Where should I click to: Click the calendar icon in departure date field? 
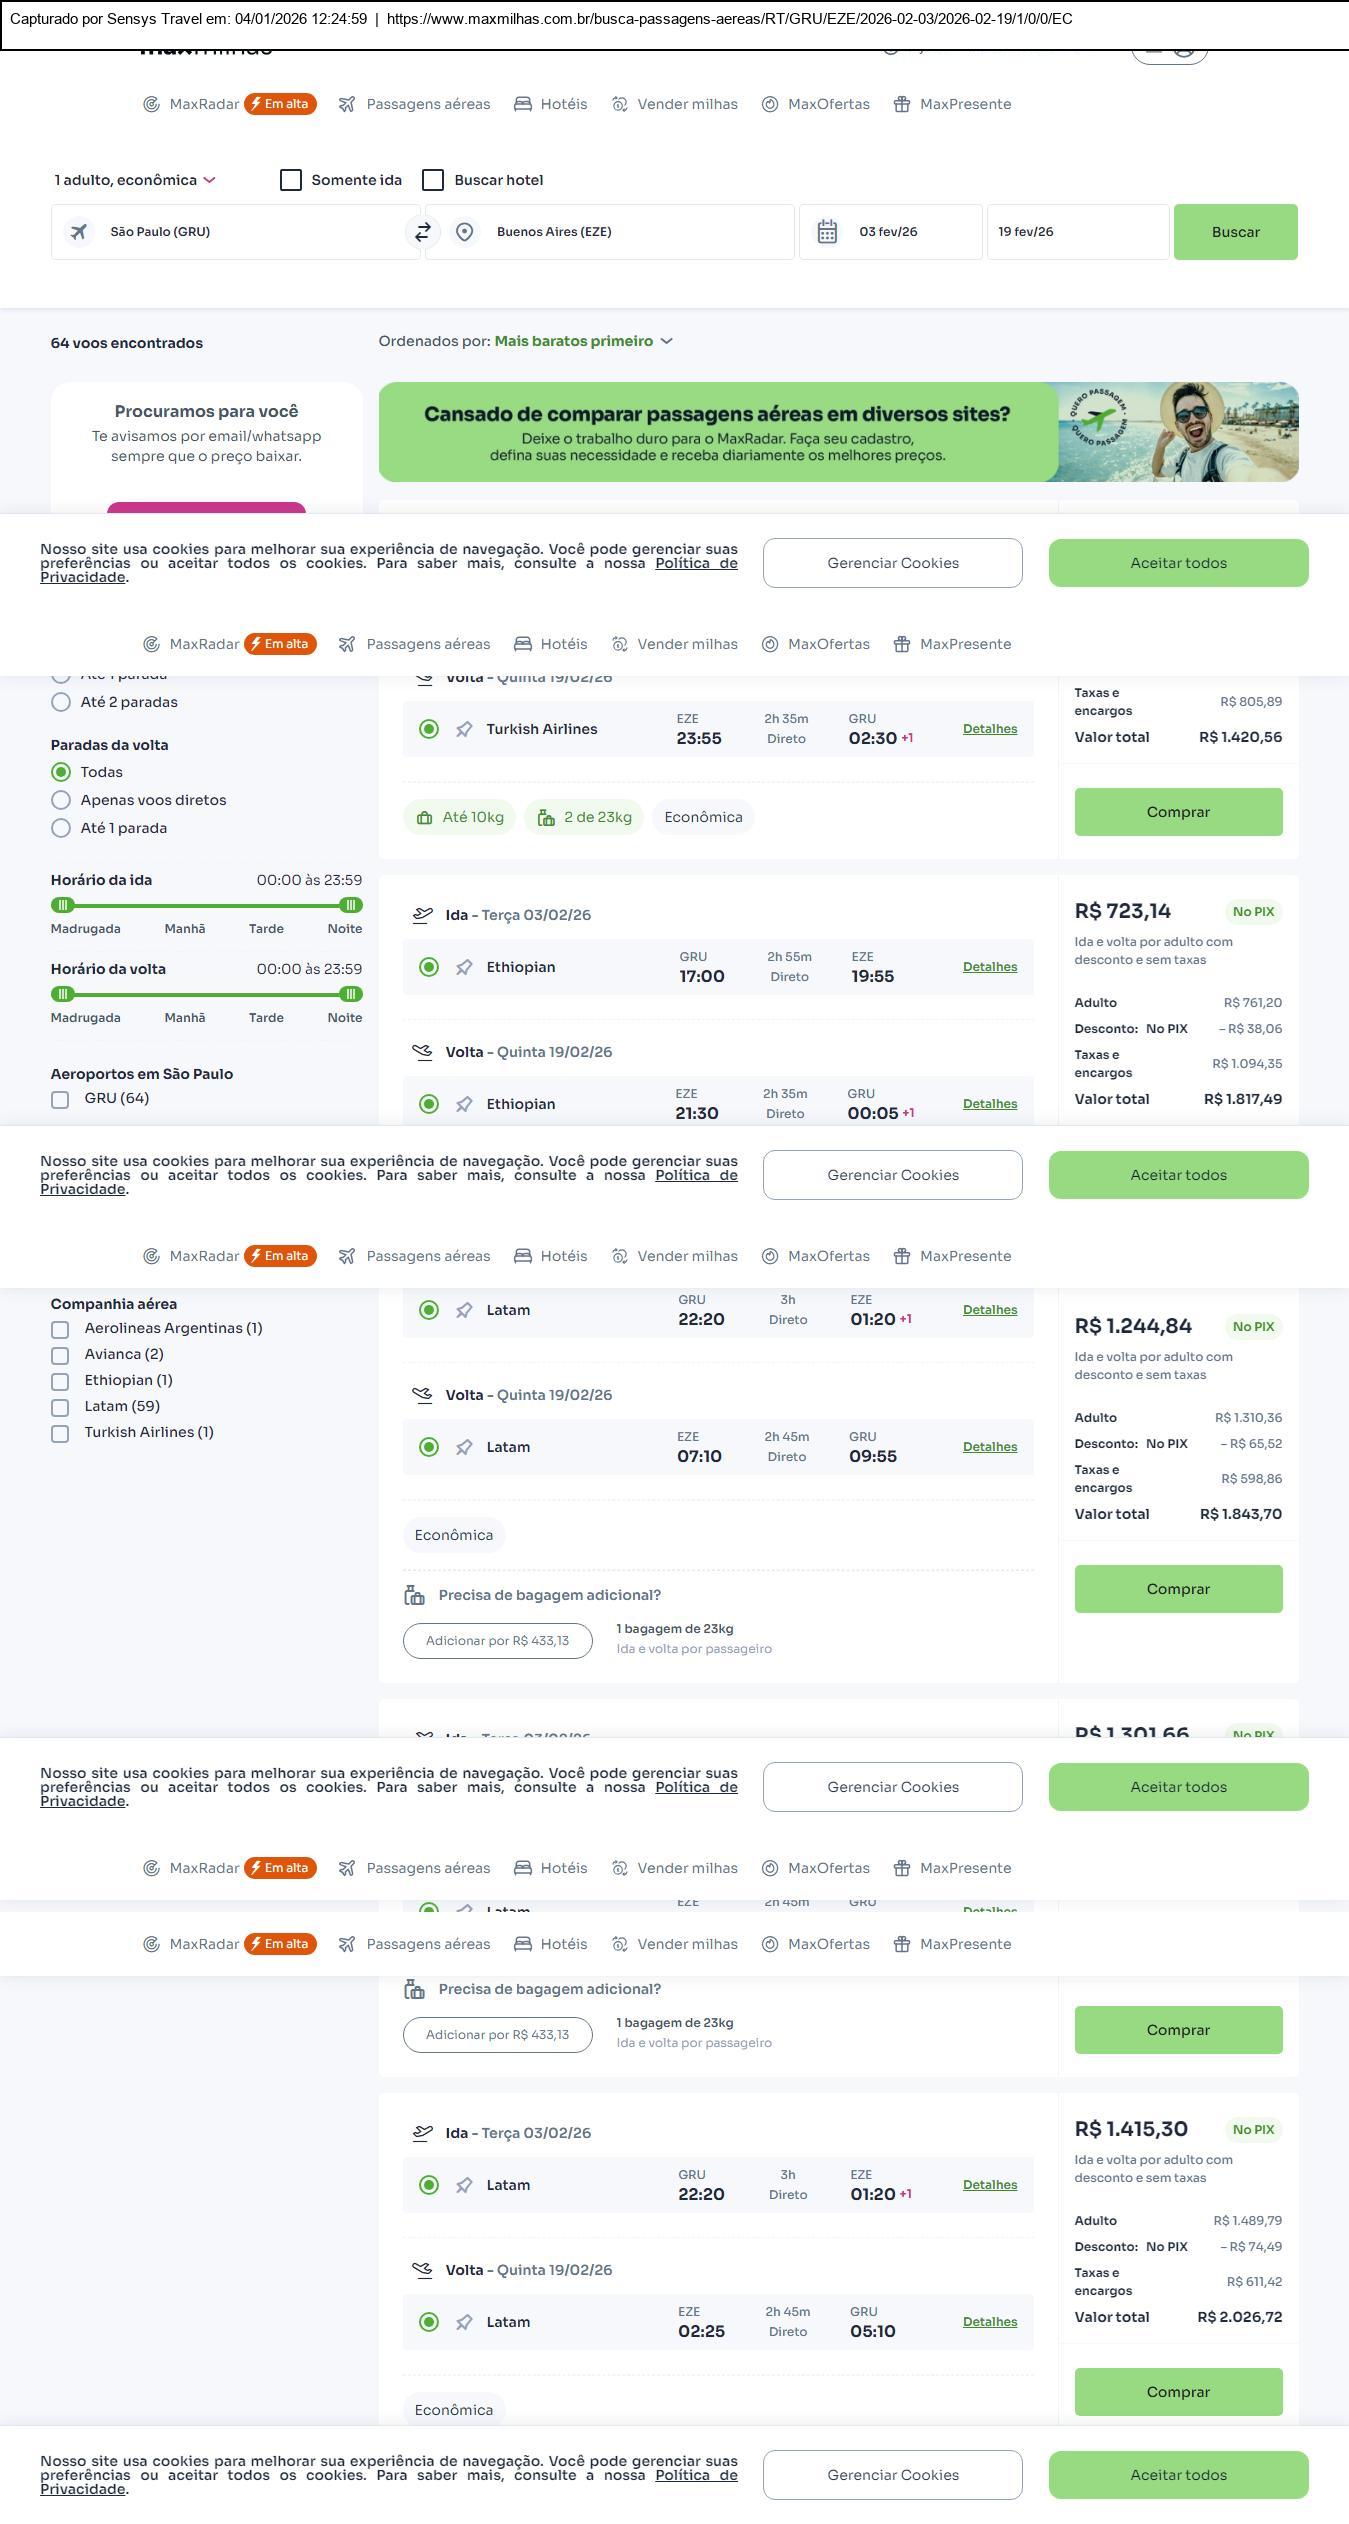point(827,232)
